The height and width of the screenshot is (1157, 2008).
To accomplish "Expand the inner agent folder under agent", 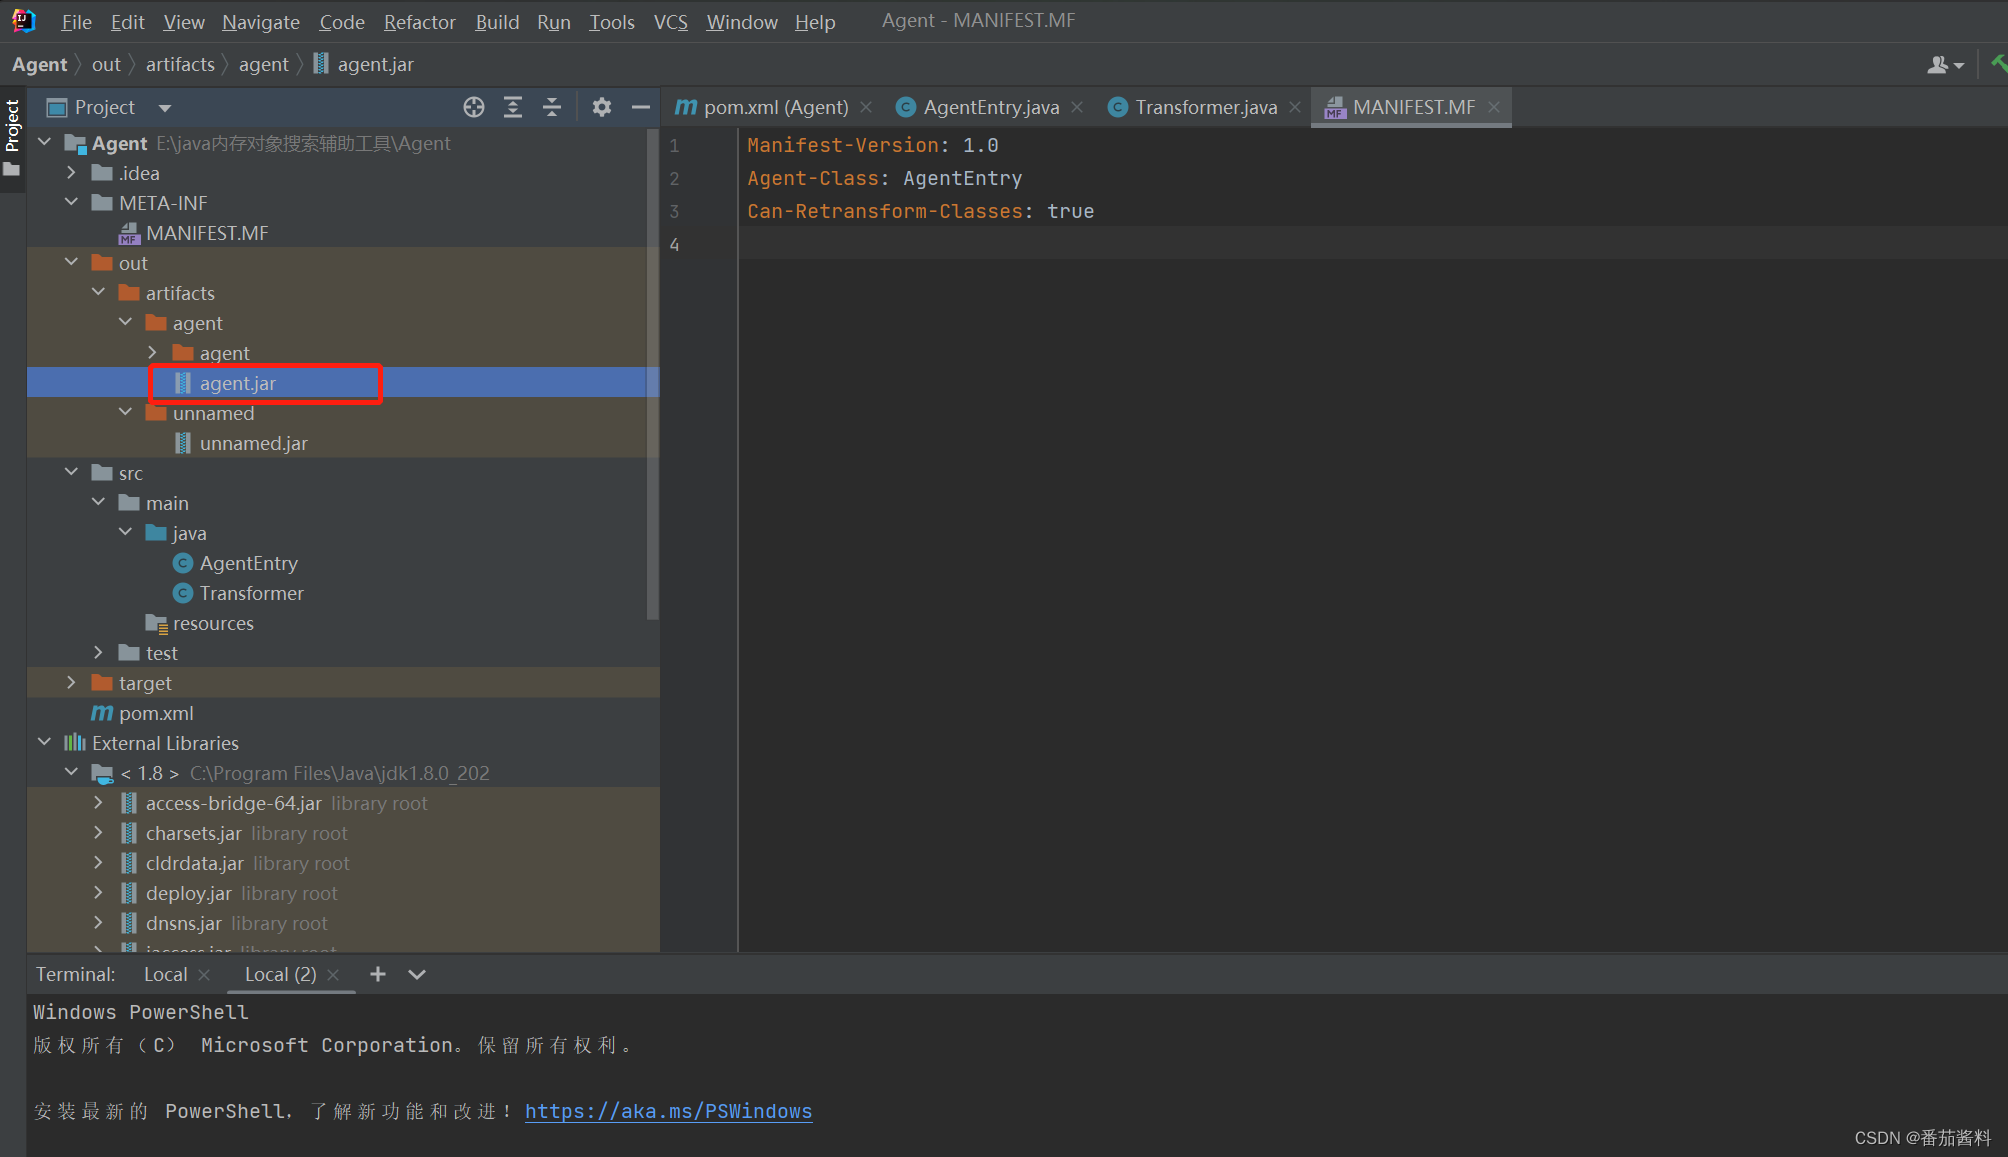I will [152, 353].
